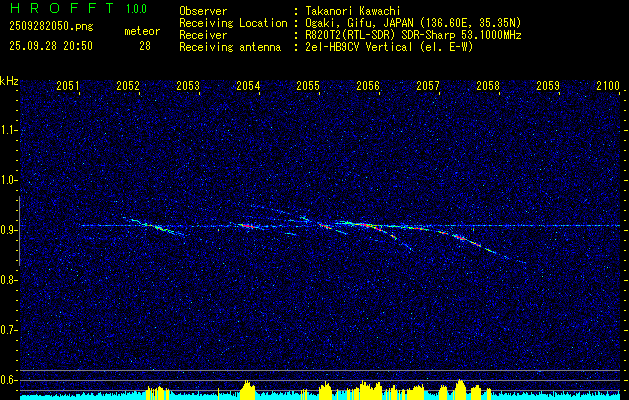Click the 1.1 kHz axis label
This screenshot has height=400, width=629.
pyautogui.click(x=8, y=130)
